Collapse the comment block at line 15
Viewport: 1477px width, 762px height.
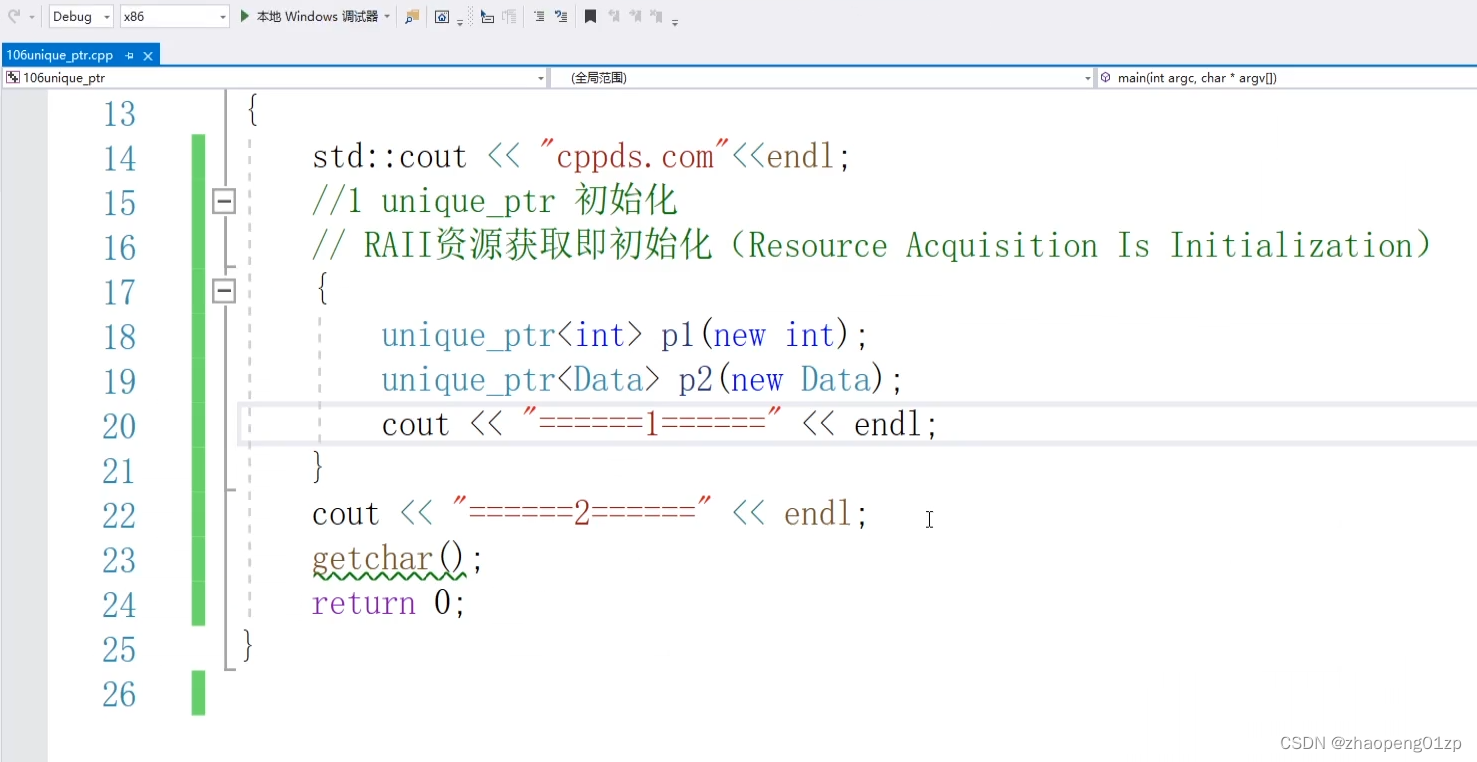tap(224, 202)
